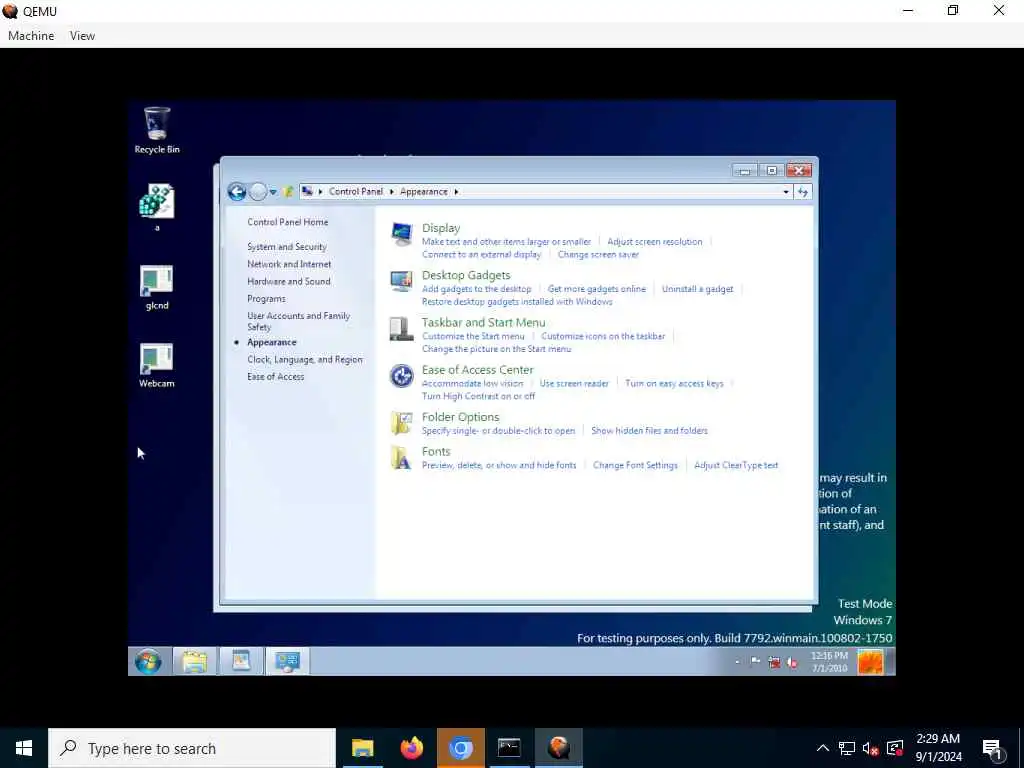Open the host Windows Start button

[24, 748]
